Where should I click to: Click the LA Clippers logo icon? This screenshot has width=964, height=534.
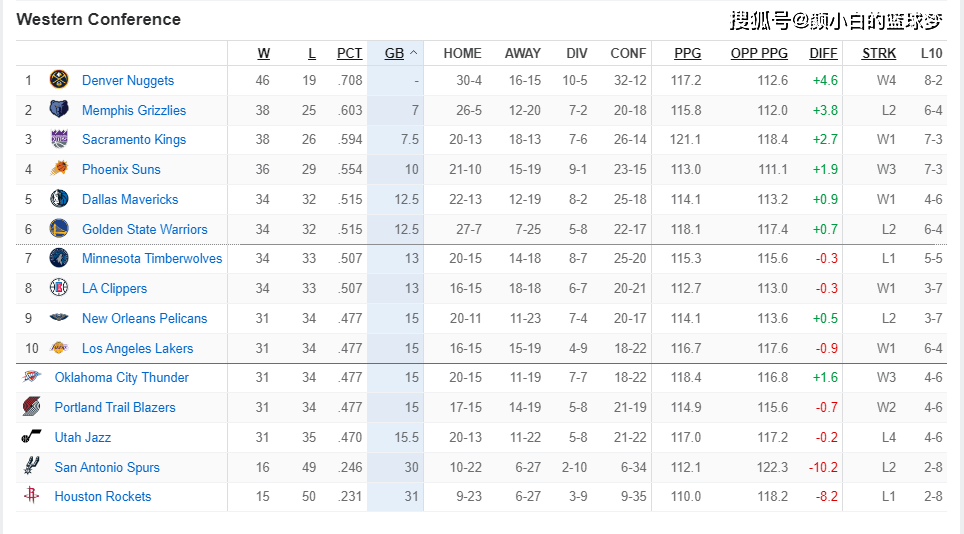pos(59,288)
